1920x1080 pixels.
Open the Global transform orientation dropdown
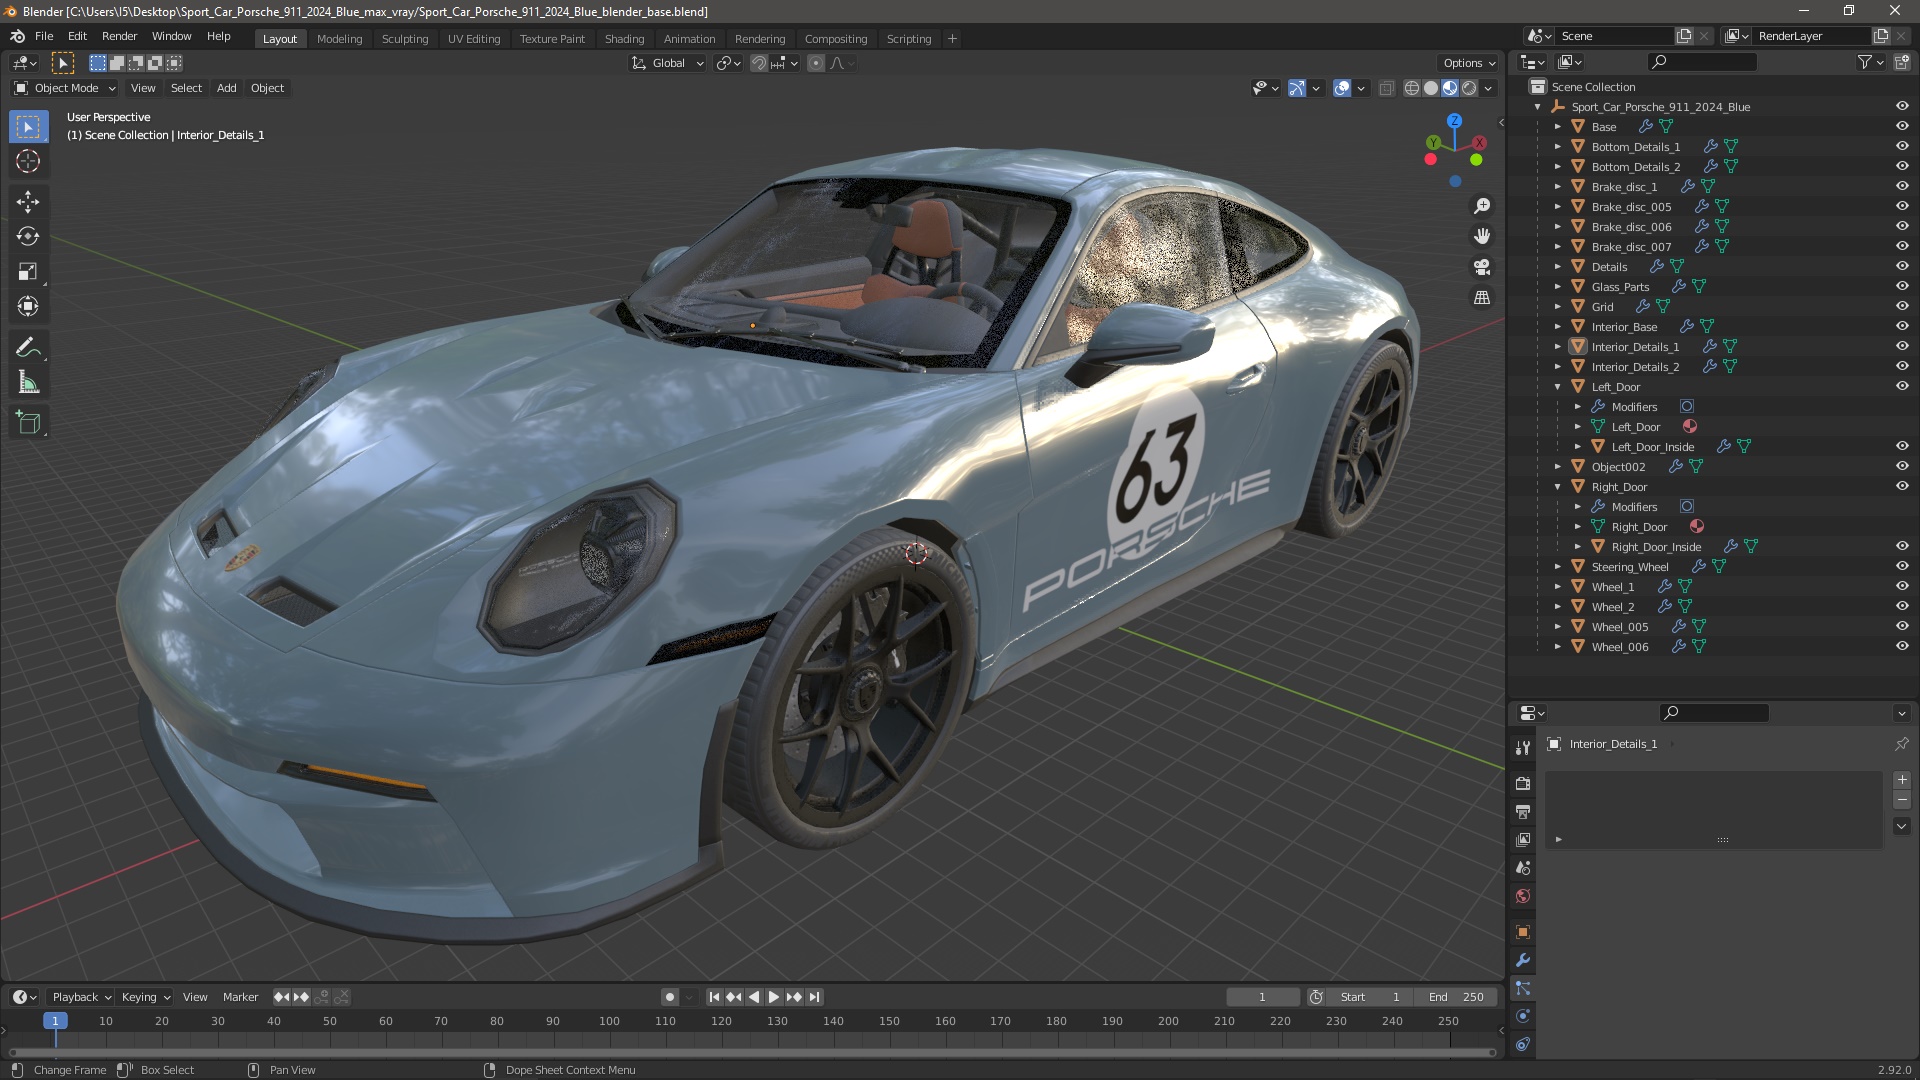click(x=668, y=63)
